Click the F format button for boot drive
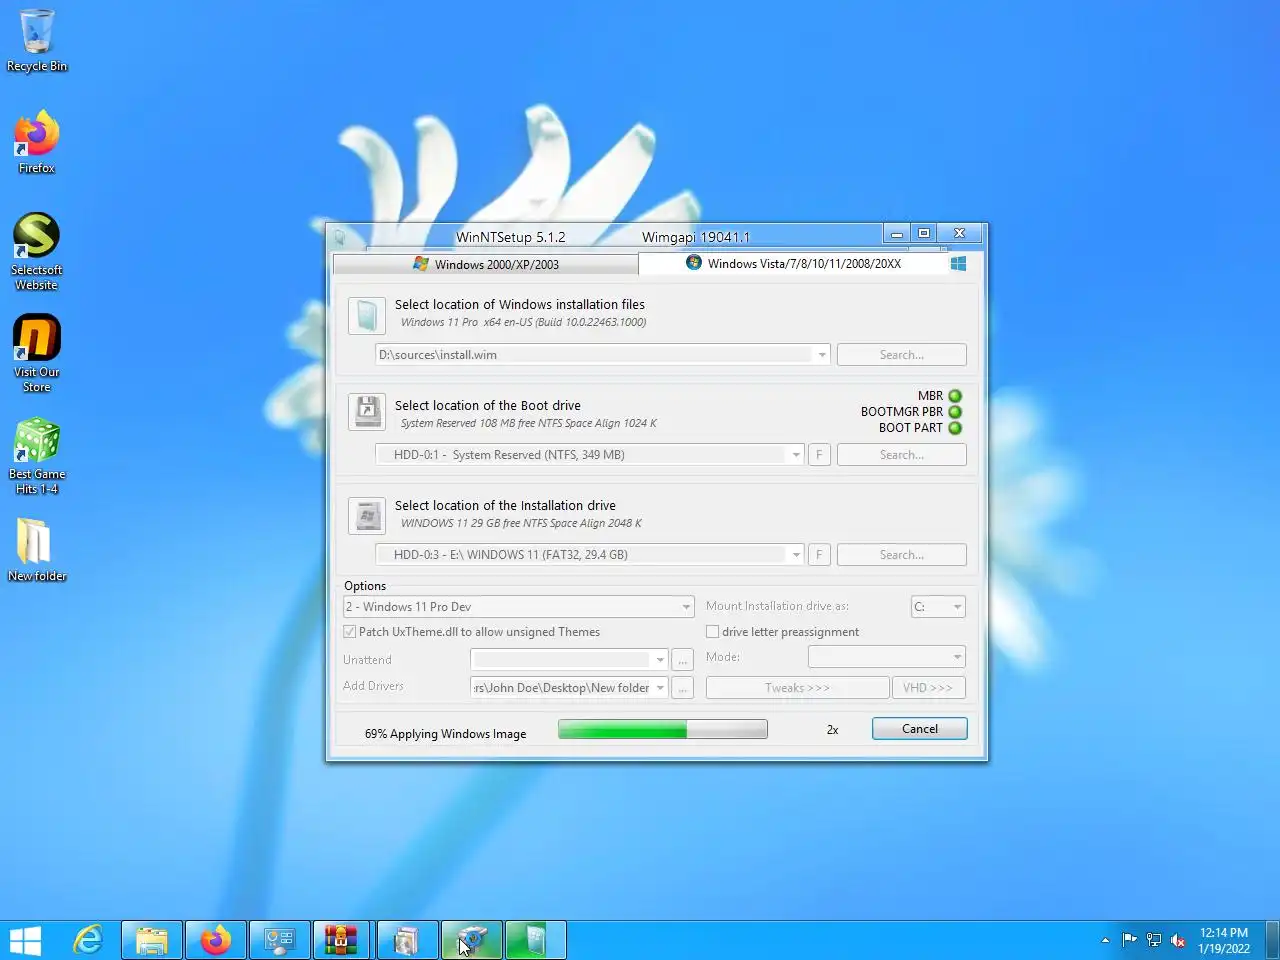 click(819, 455)
